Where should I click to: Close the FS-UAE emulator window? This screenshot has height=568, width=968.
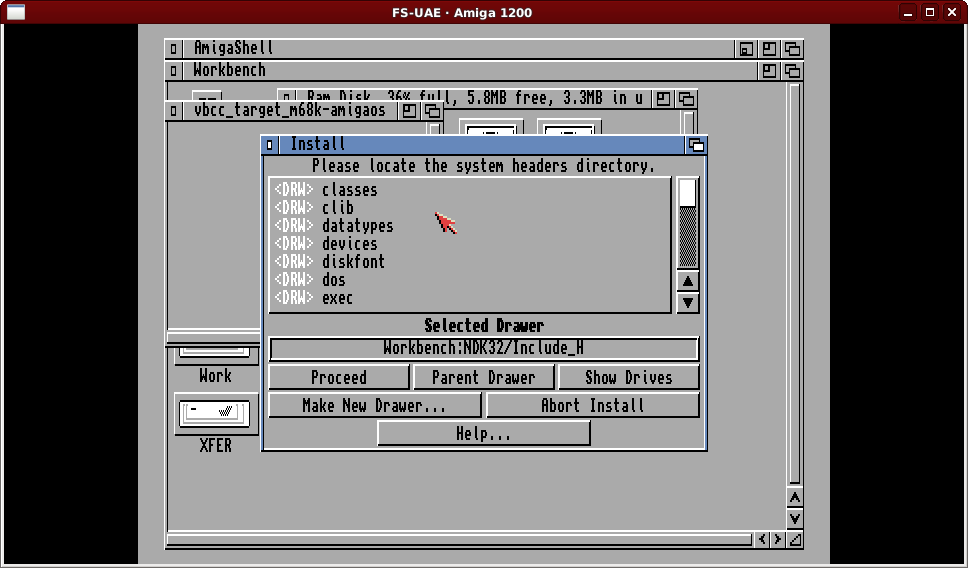point(952,12)
